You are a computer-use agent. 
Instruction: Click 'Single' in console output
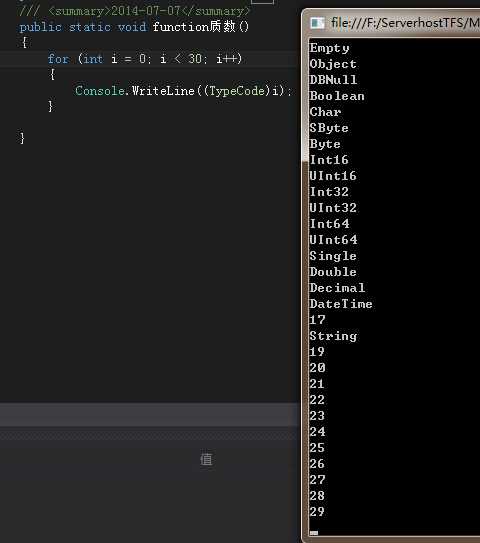pos(333,256)
